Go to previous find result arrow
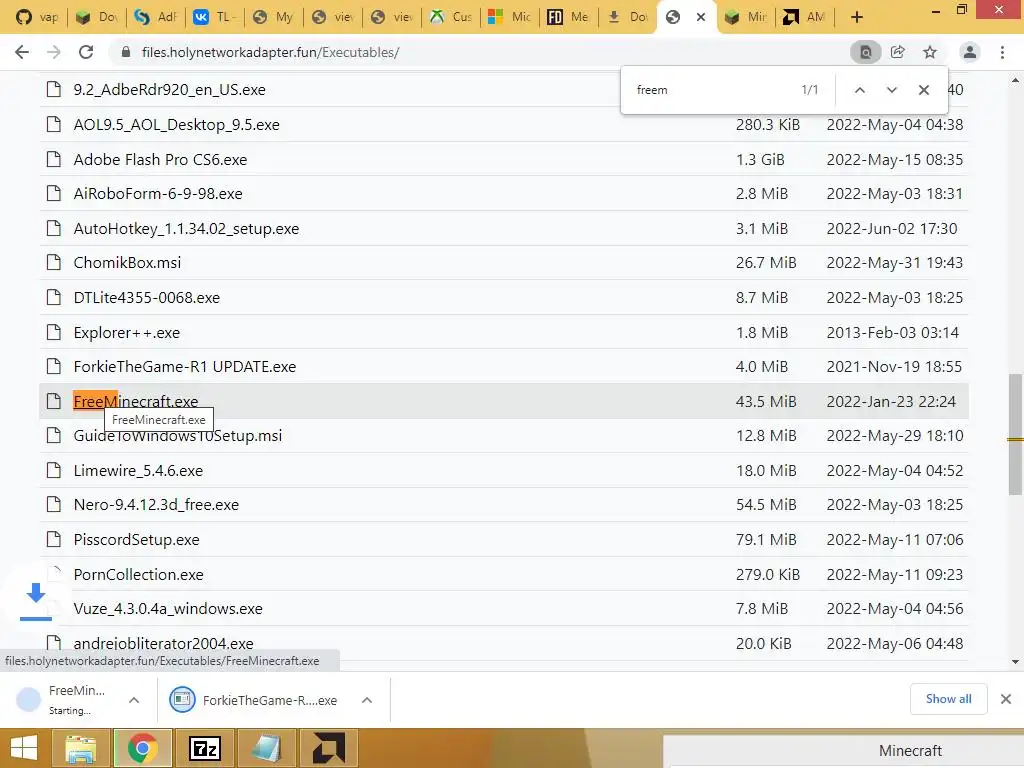 (x=859, y=90)
